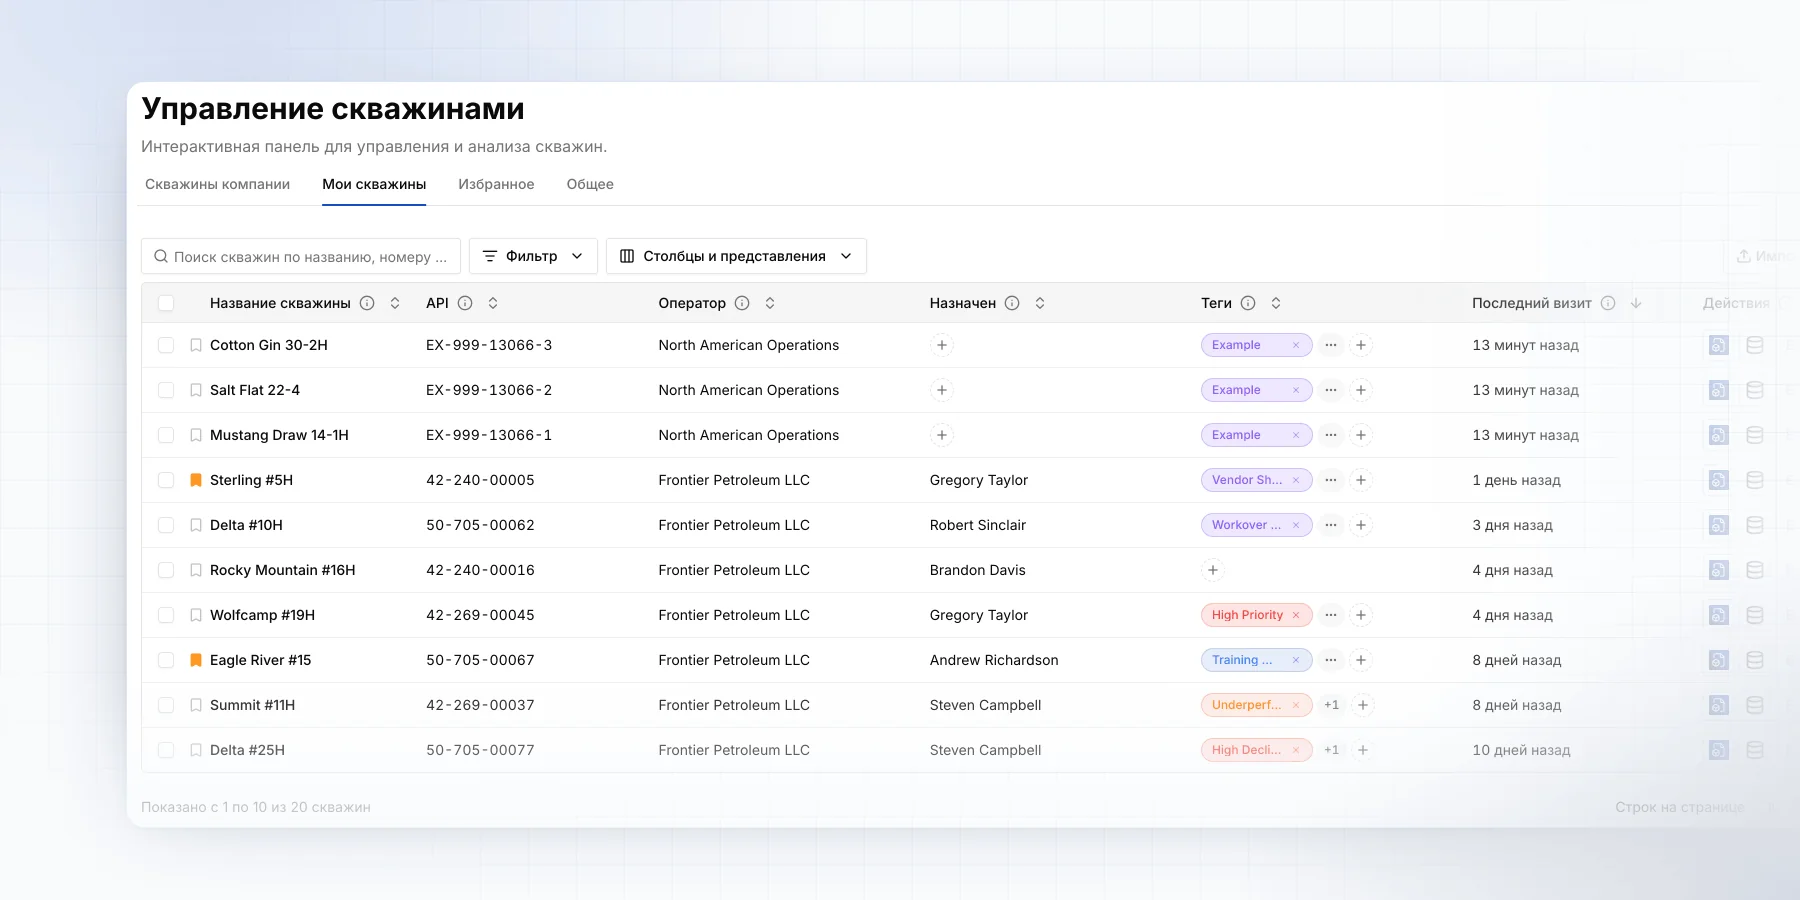
Task: Unbookmark the Eagle River #15 well
Action: (x=196, y=660)
